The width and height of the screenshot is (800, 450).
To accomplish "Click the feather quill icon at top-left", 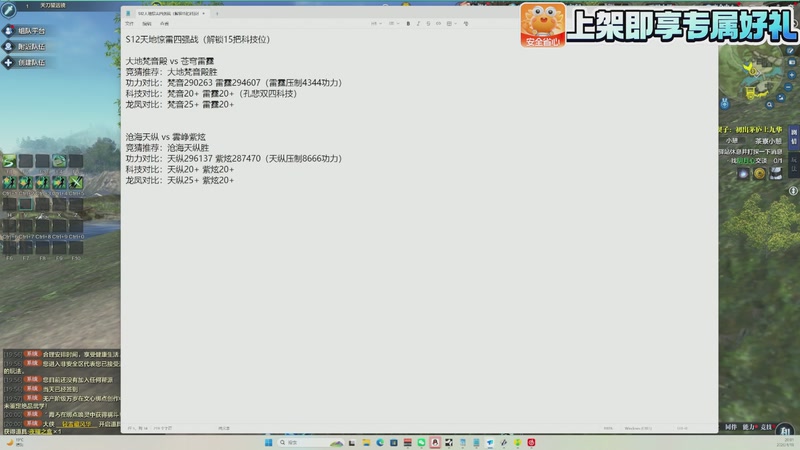I will click(8, 9).
